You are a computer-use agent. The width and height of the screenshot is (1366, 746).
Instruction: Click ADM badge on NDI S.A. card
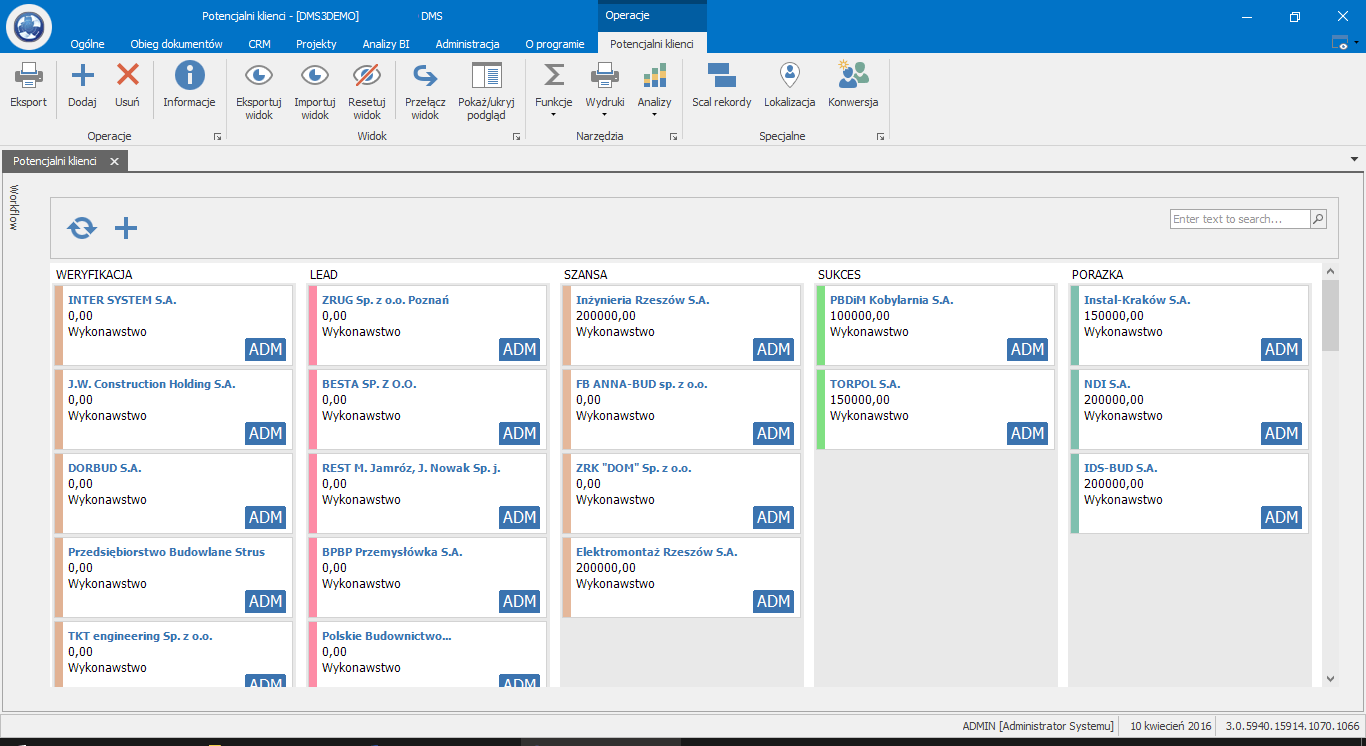pyautogui.click(x=1281, y=433)
